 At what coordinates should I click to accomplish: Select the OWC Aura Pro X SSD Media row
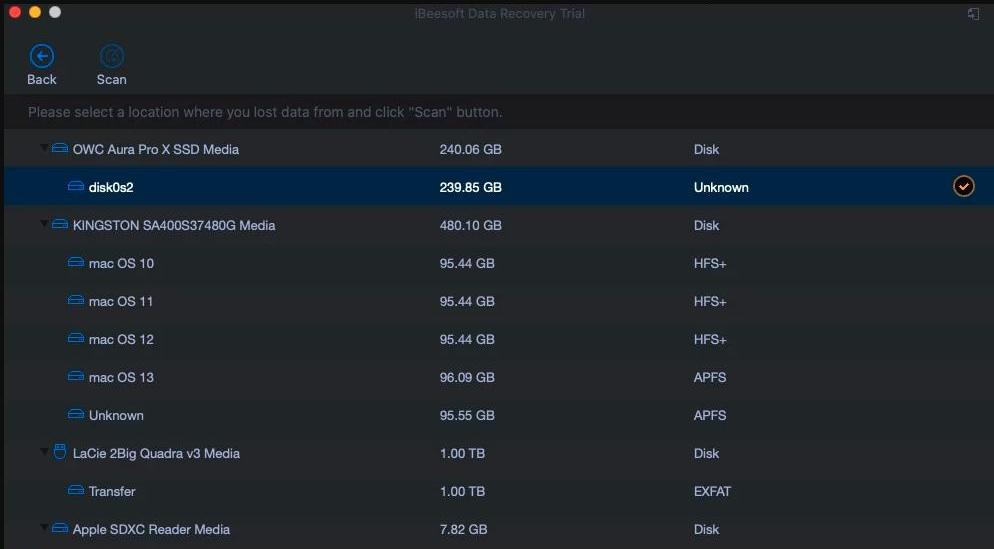click(499, 149)
